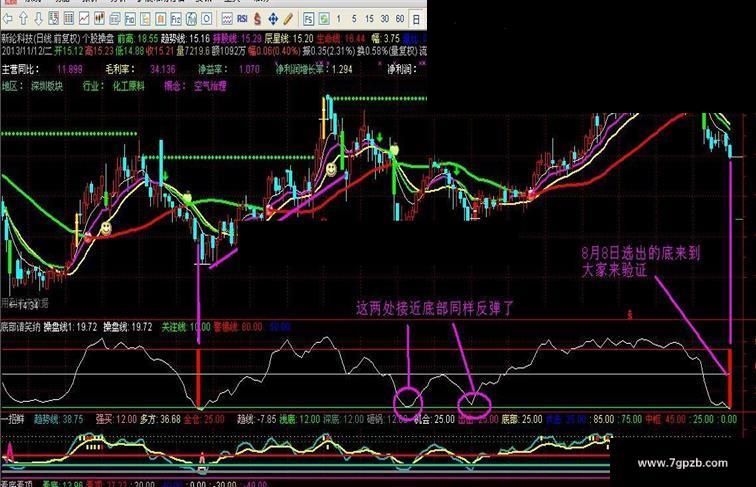Switch to 30-minute period
This screenshot has width=756, height=487.
click(385, 19)
